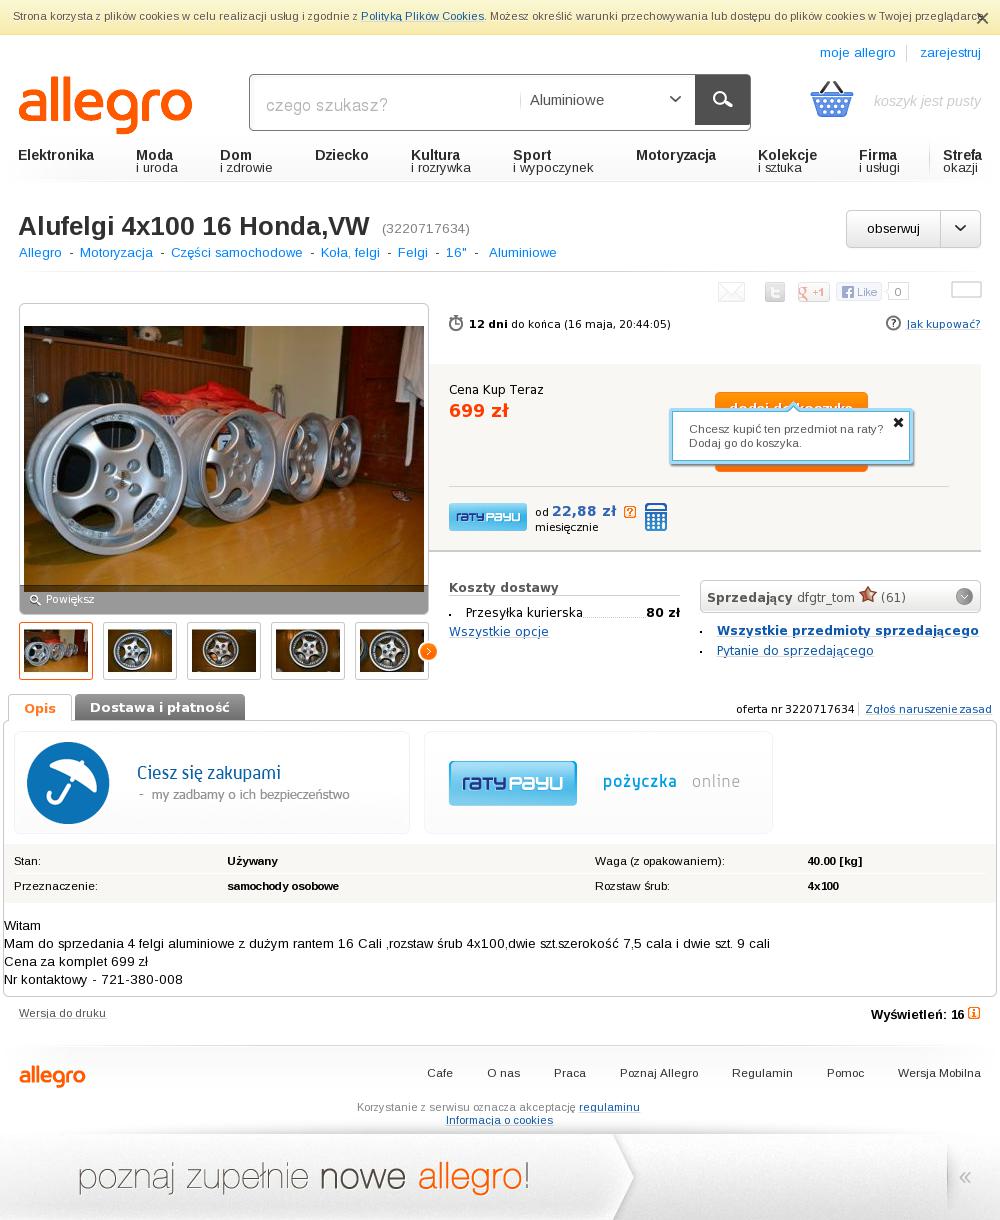Open the shopping basket icon
The width and height of the screenshot is (1000, 1220).
(832, 99)
